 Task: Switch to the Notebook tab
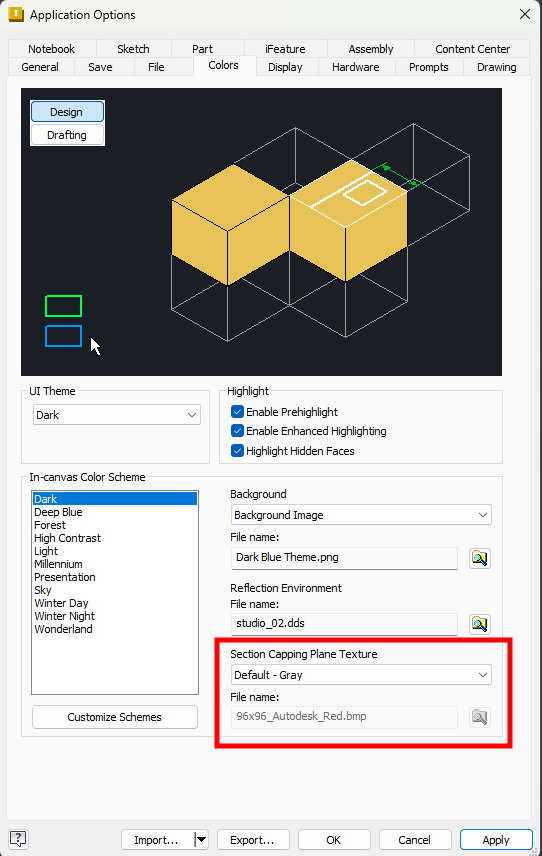52,49
